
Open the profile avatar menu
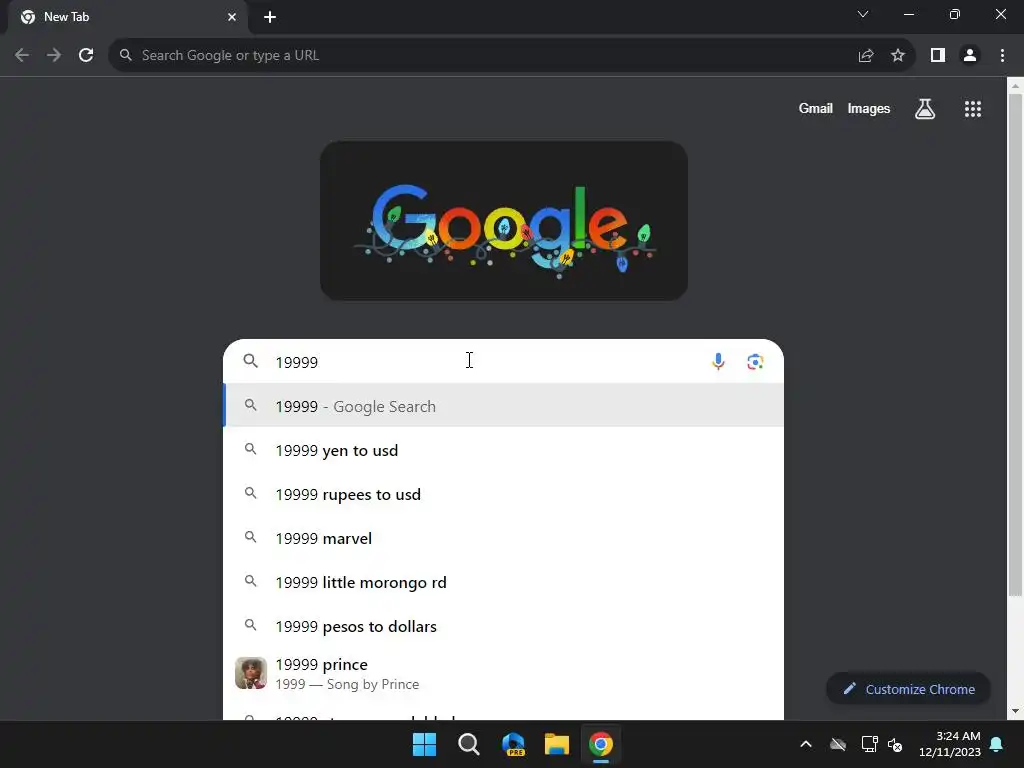coord(970,56)
